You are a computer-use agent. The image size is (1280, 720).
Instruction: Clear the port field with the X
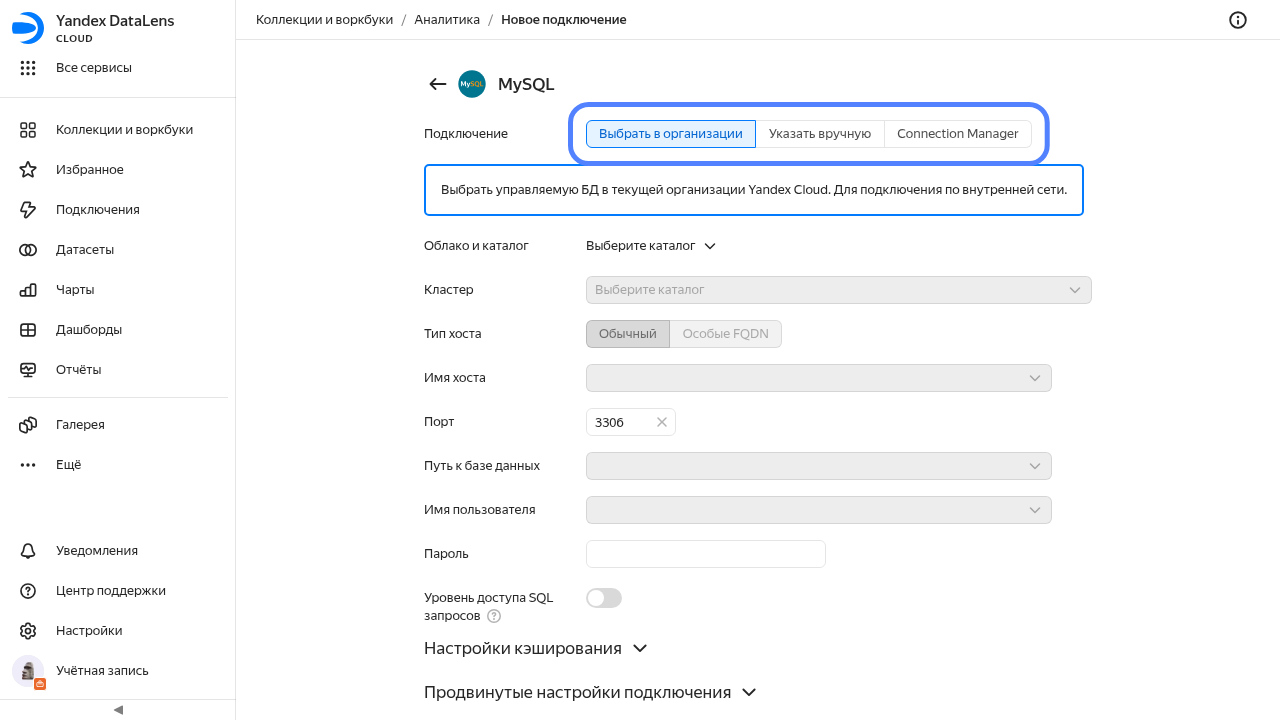661,422
